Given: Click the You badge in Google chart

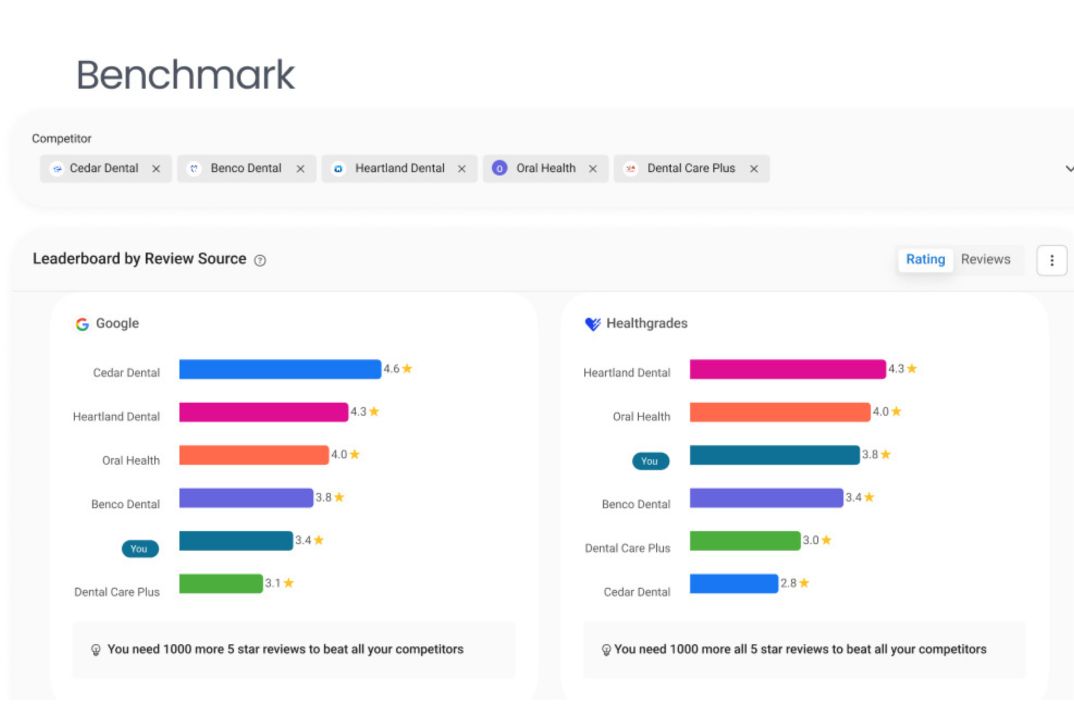Looking at the screenshot, I should tap(139, 548).
